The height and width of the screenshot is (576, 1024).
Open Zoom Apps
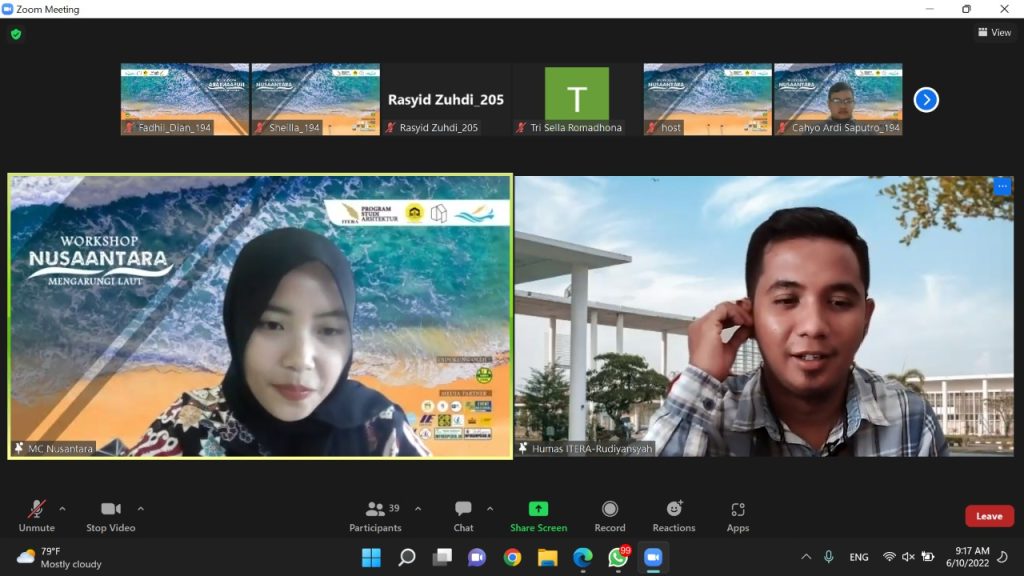coord(738,516)
